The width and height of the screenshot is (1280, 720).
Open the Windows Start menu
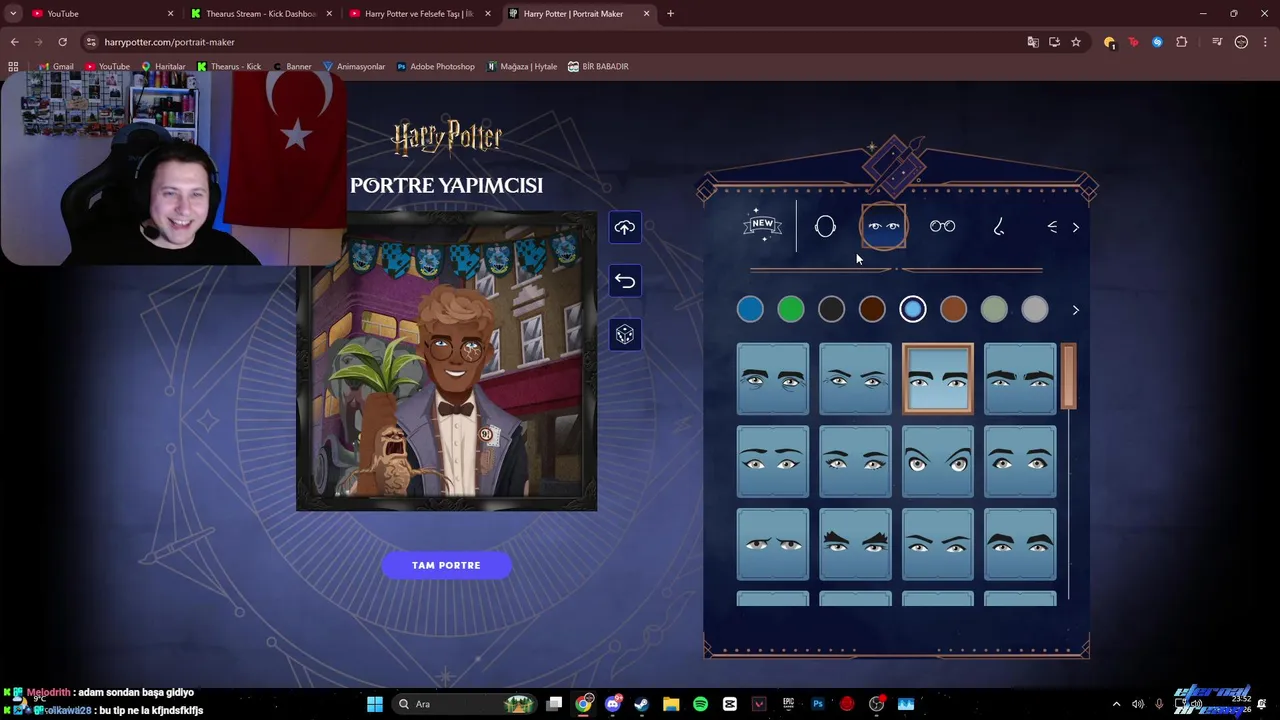[375, 704]
